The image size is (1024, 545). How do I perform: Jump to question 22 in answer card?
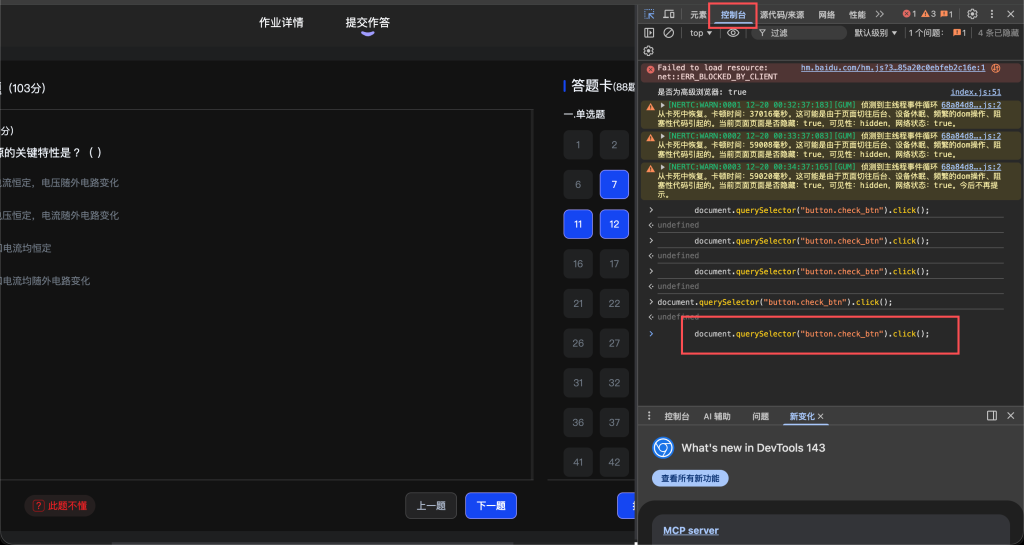tap(614, 304)
